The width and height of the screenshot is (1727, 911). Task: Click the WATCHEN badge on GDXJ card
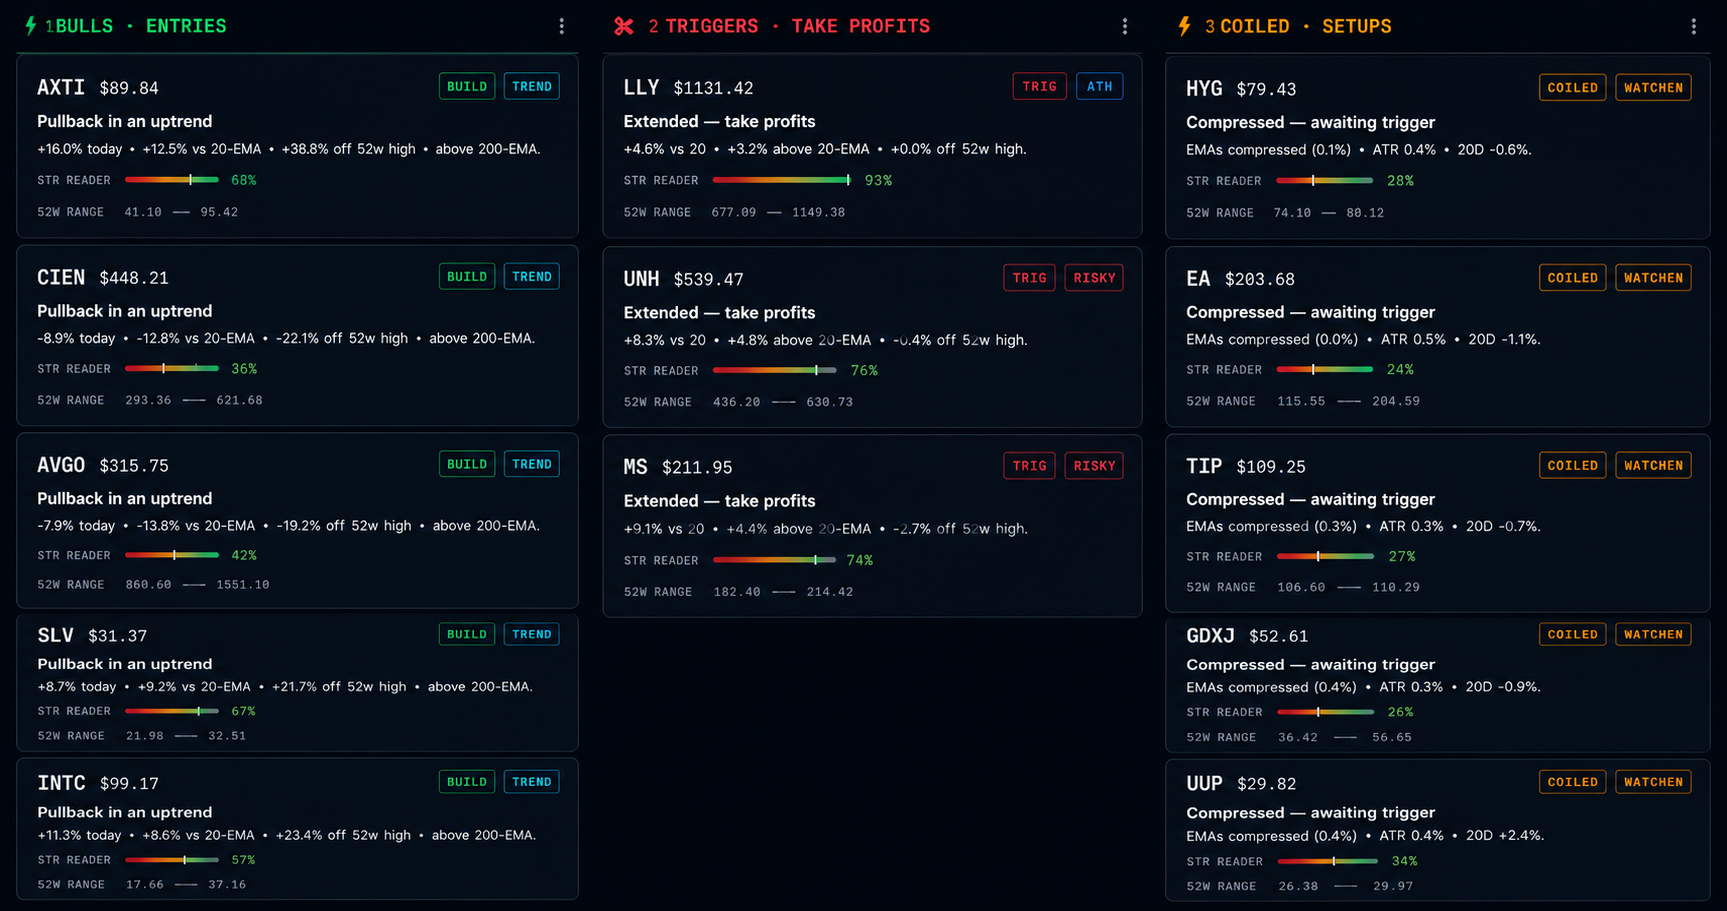[x=1653, y=634]
